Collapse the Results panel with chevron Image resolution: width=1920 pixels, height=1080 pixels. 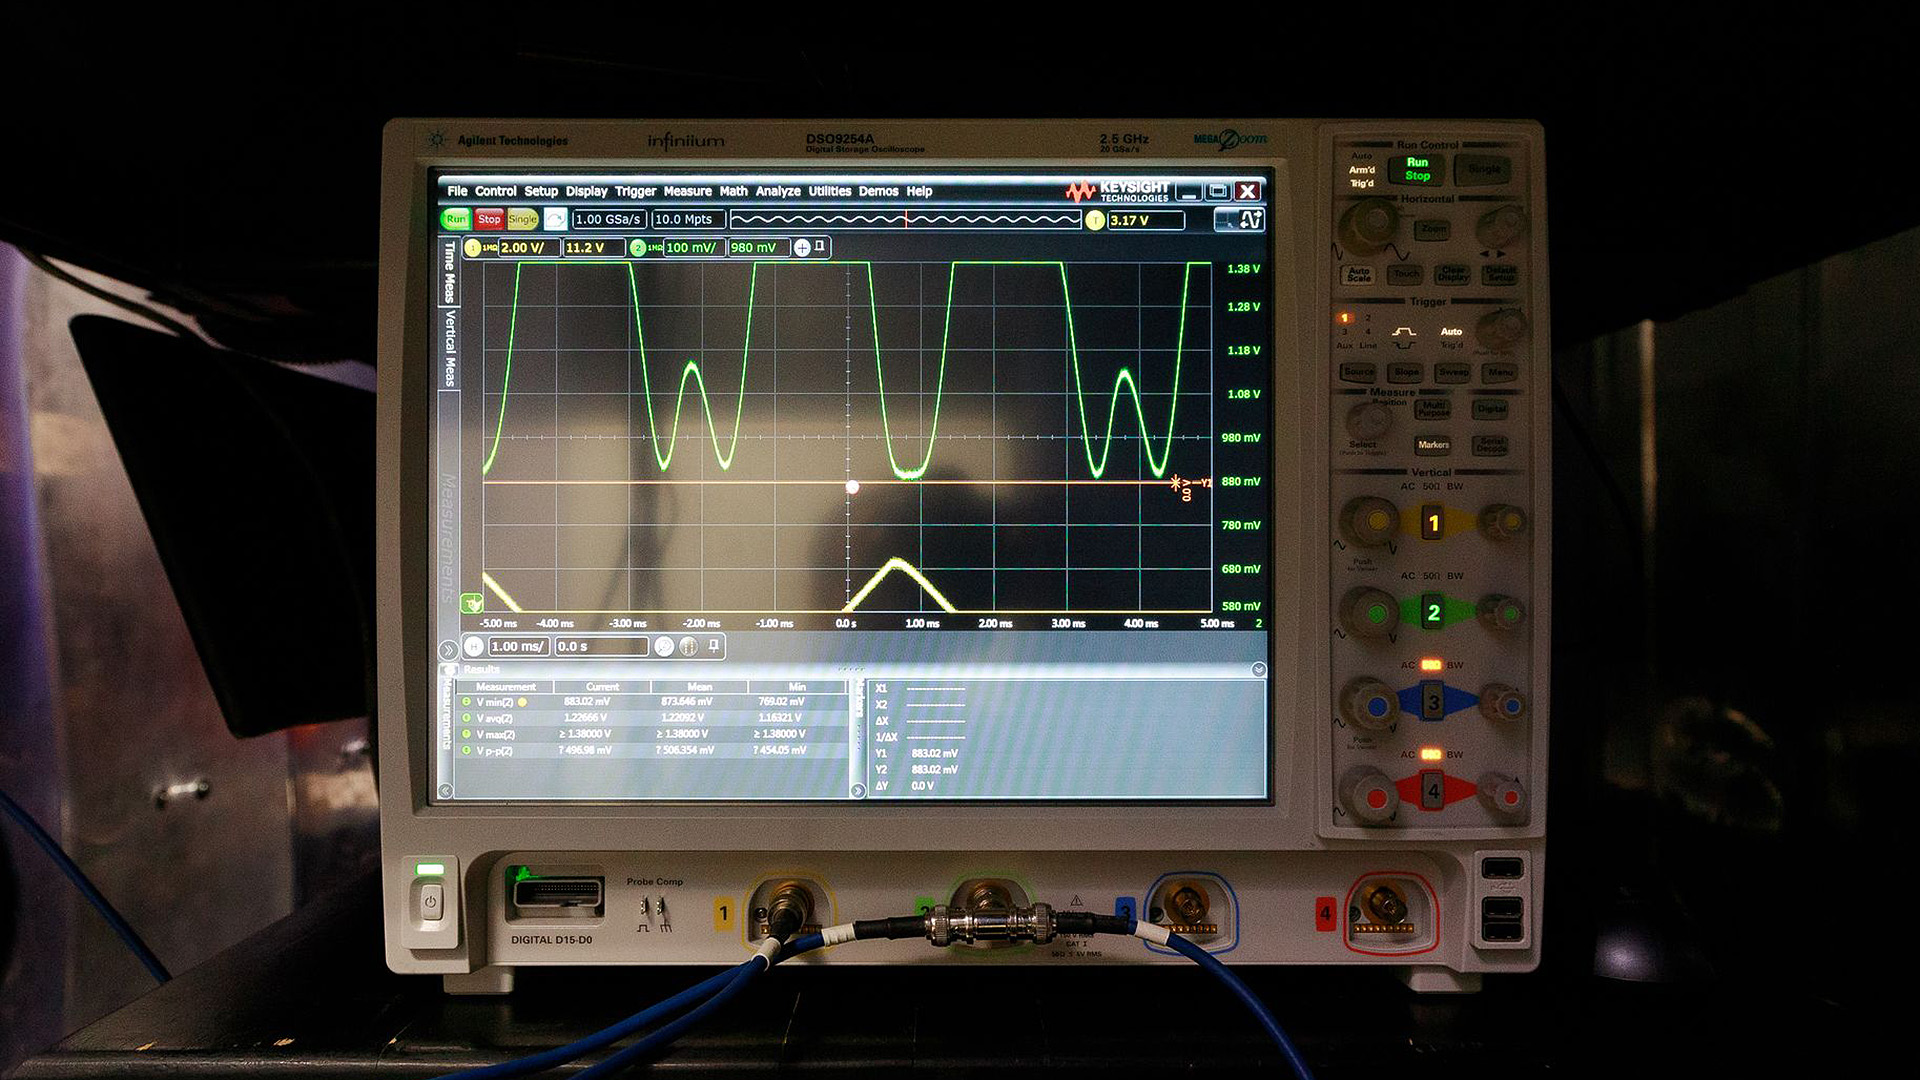coord(1259,669)
